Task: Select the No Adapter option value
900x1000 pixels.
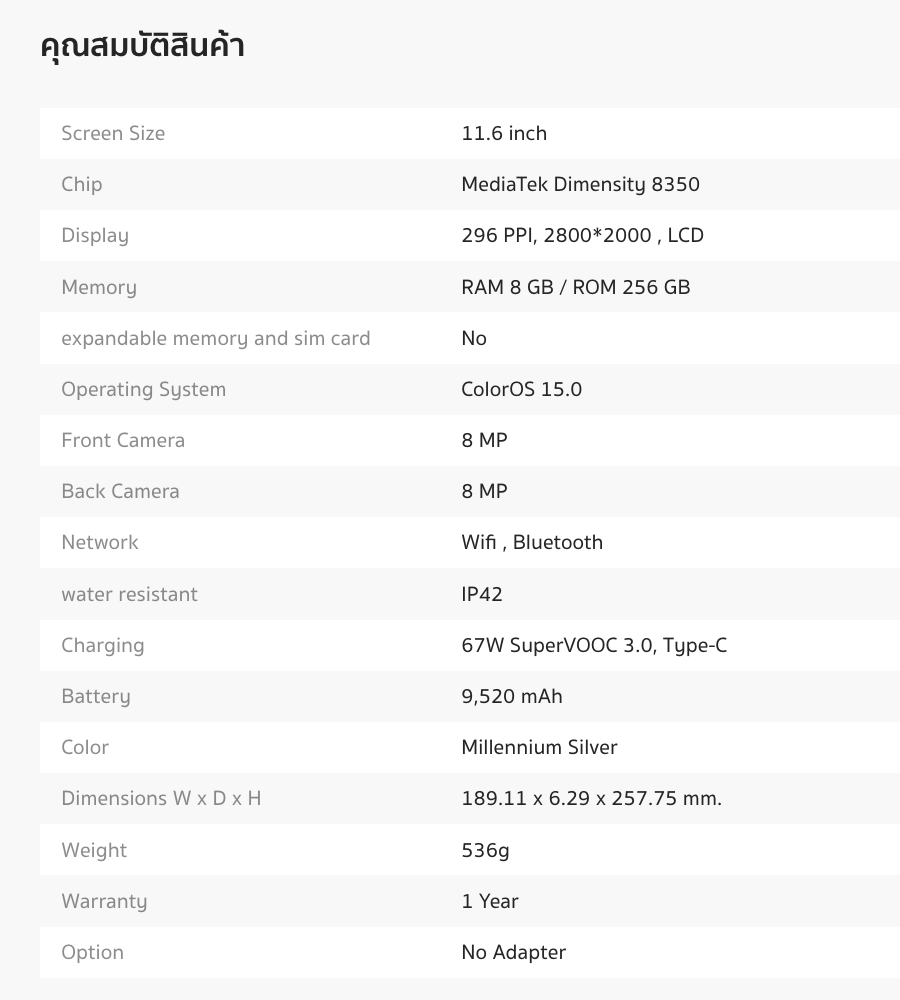Action: (x=513, y=953)
